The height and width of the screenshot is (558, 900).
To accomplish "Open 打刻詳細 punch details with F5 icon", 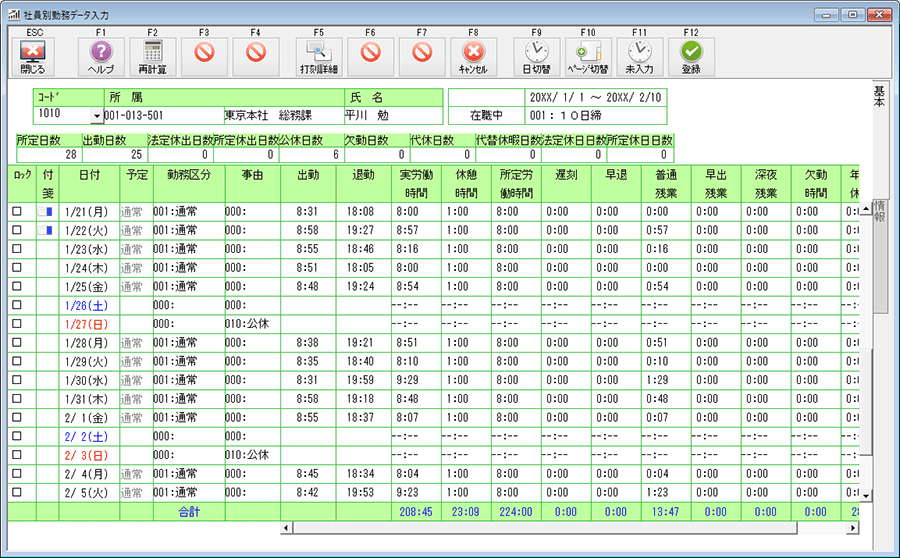I will pyautogui.click(x=319, y=57).
